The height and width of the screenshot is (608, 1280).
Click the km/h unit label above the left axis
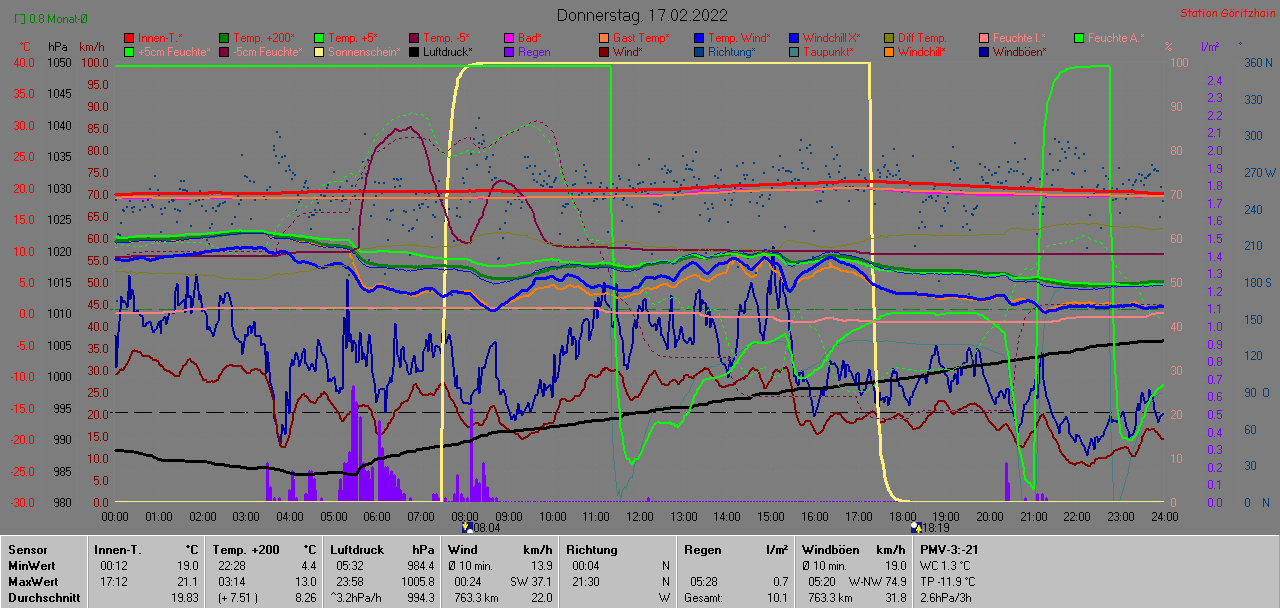[92, 47]
